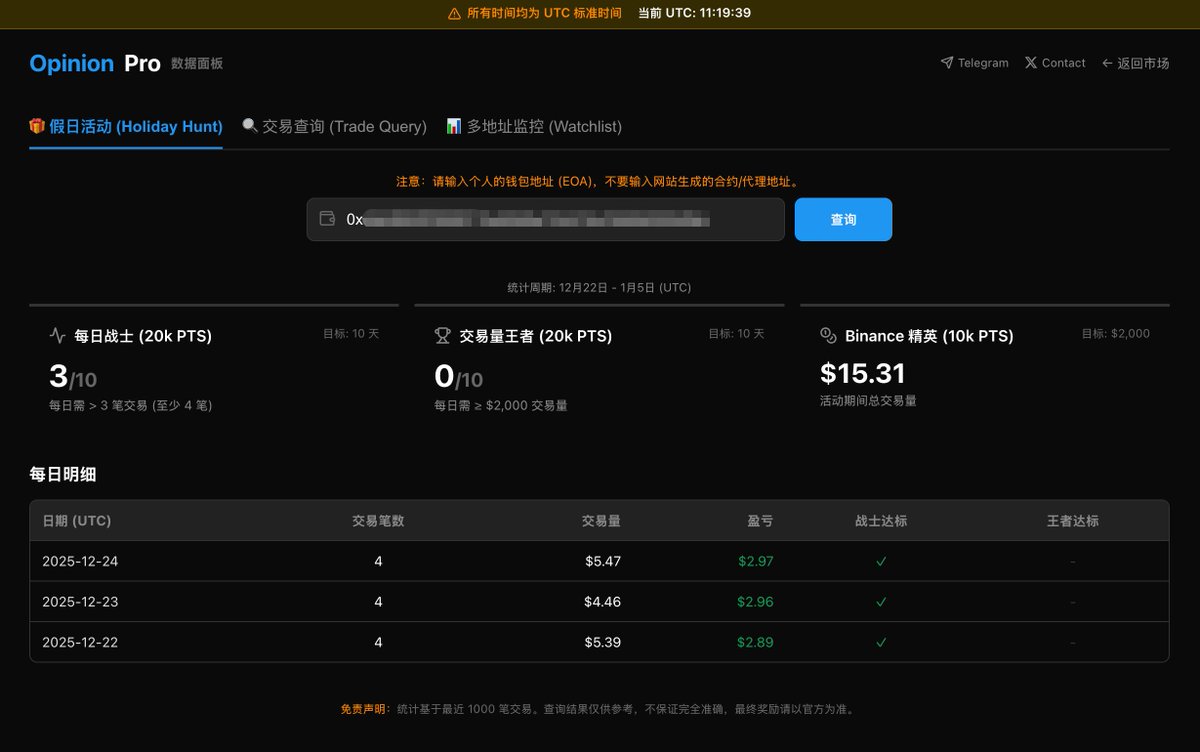Screen dimensions: 1200x752
Task: Select the 2025-12-23 date cell
Action: (80, 602)
